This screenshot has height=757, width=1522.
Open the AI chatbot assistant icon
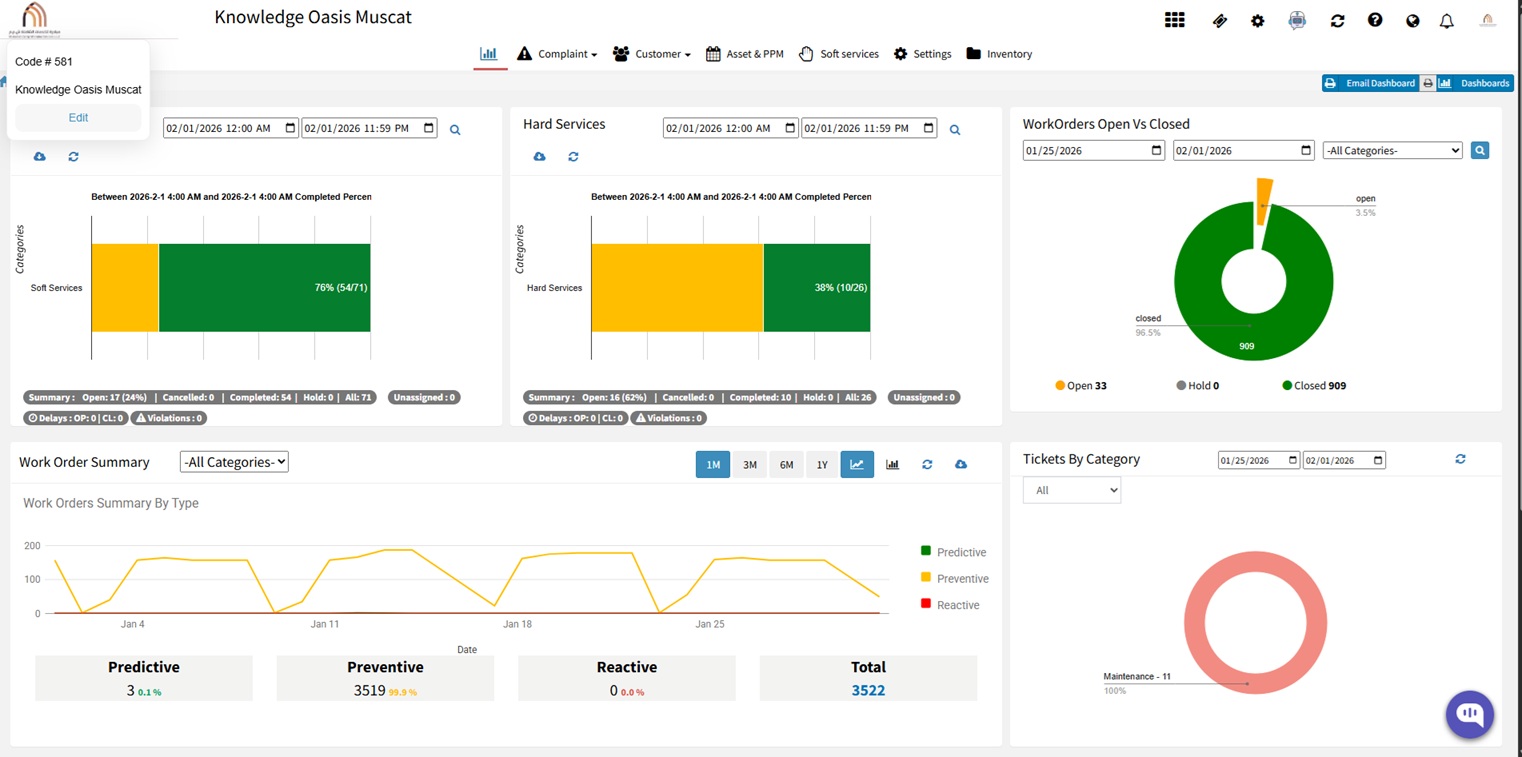pos(1469,714)
